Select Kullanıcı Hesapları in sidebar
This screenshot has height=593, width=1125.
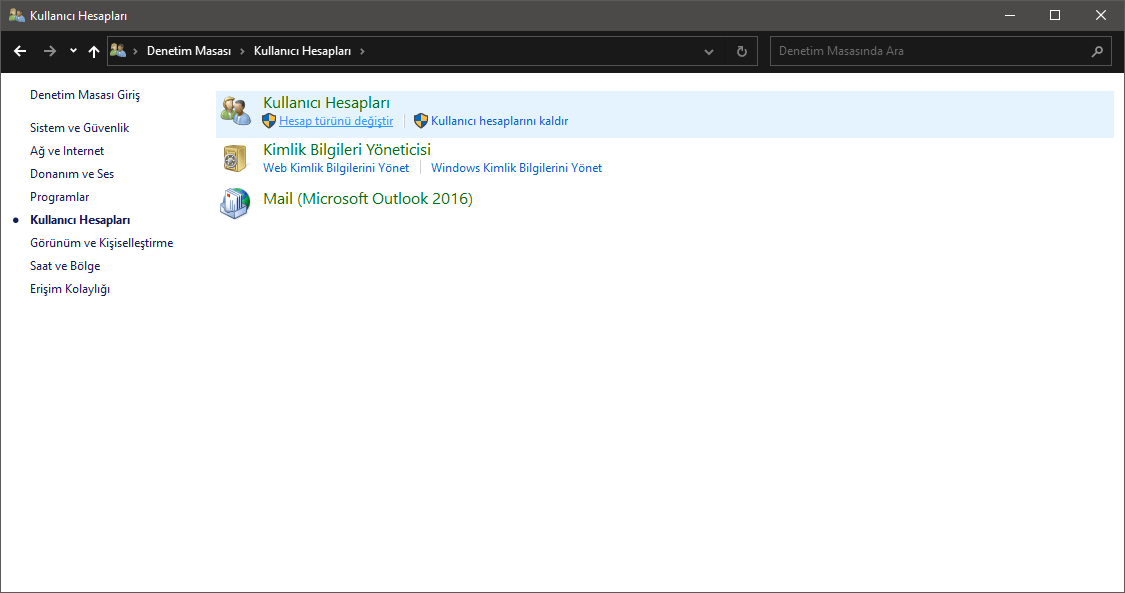point(80,219)
